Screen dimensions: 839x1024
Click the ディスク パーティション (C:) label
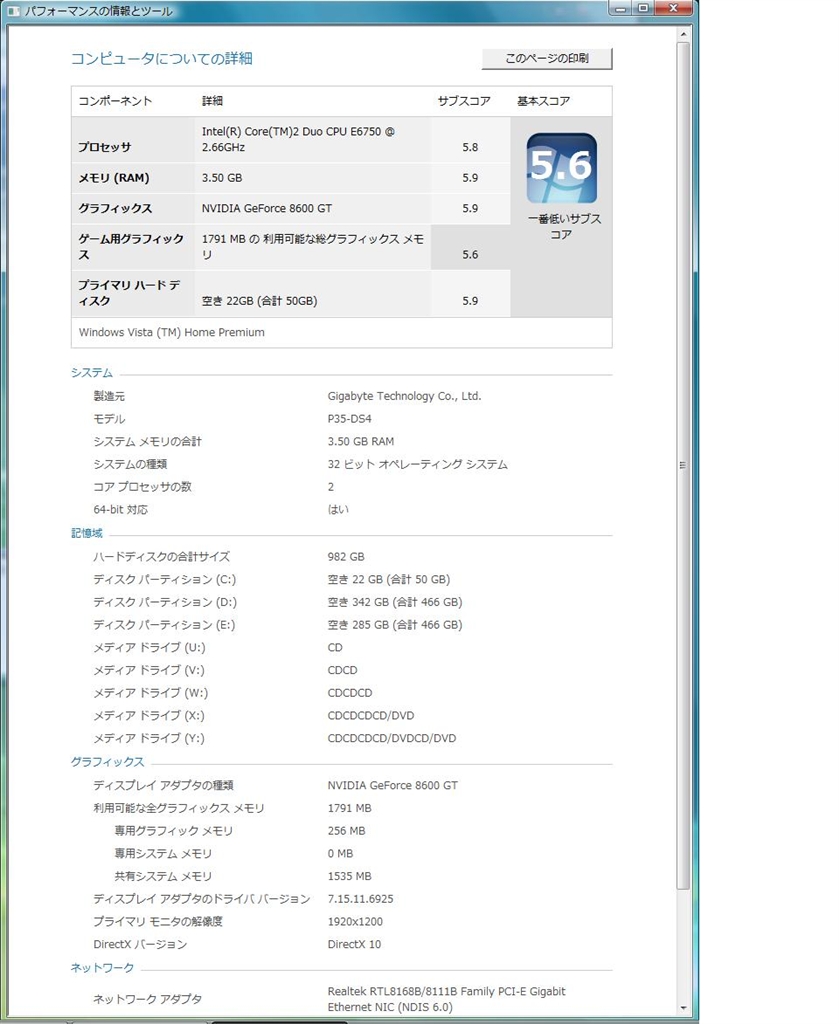tap(165, 579)
